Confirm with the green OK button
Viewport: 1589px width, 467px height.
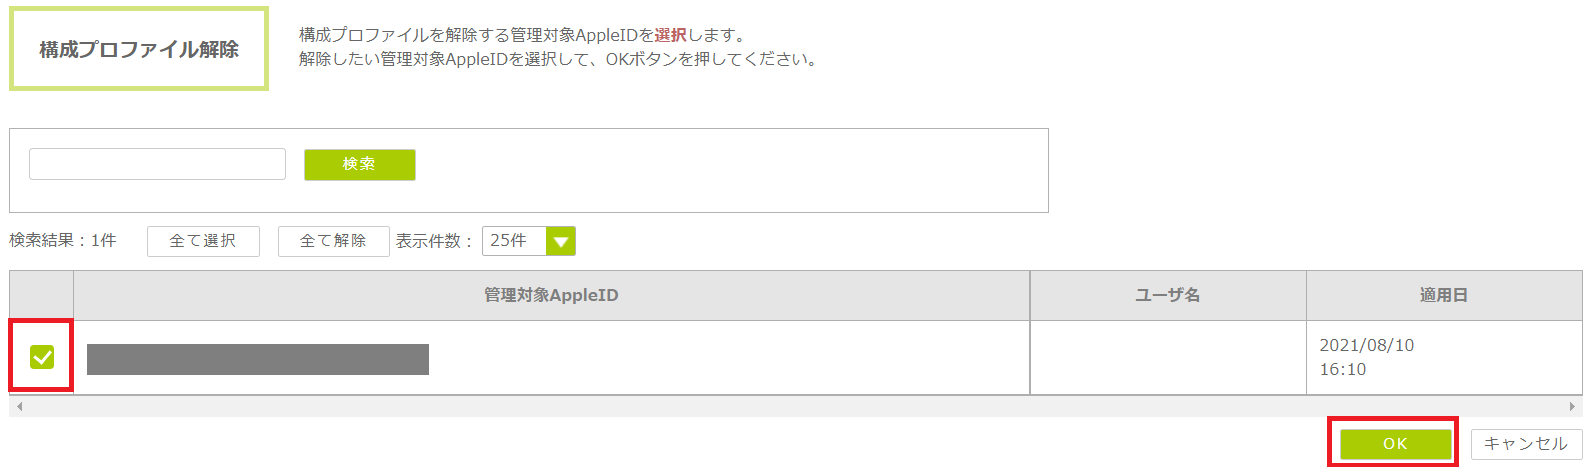[1395, 443]
